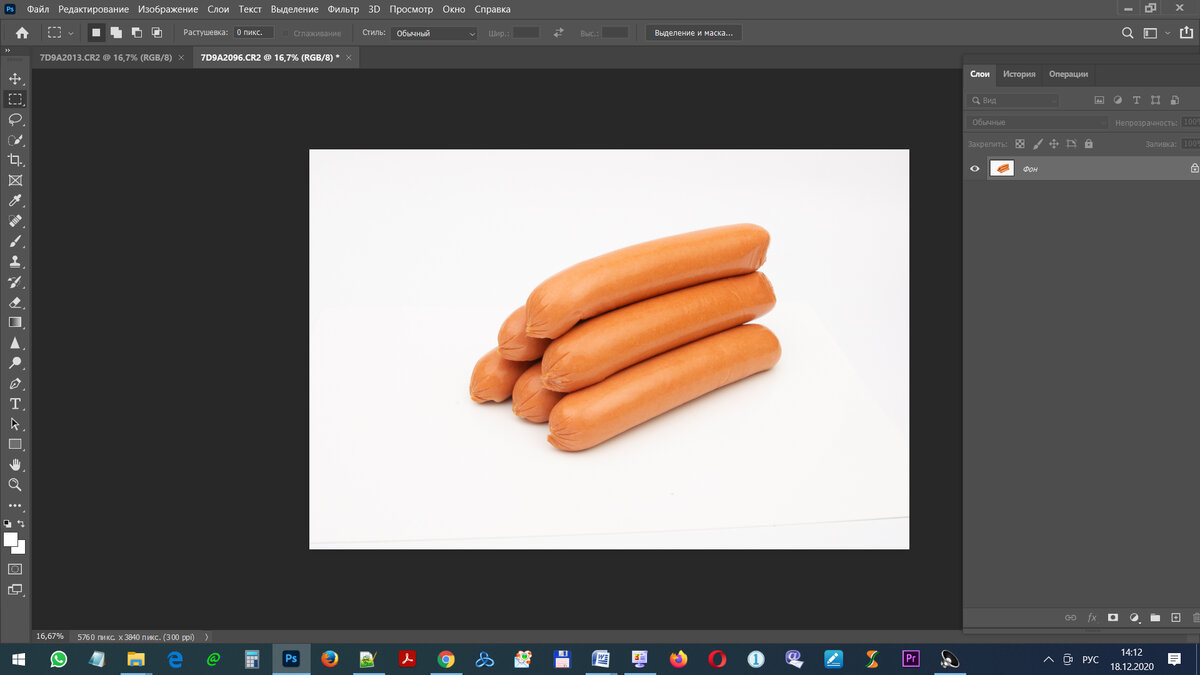Choose Intersect with selection mode
1200x675 pixels.
[157, 33]
